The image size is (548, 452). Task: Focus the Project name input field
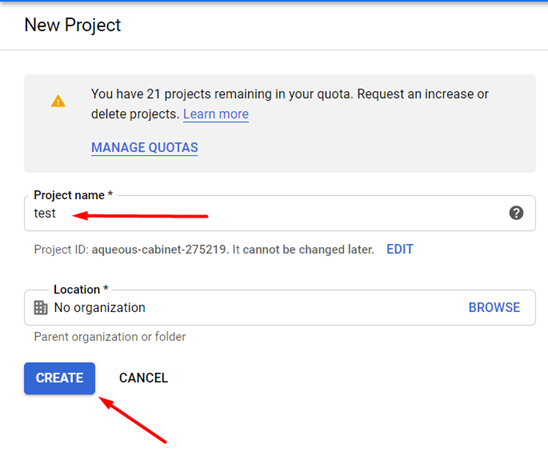coord(280,213)
